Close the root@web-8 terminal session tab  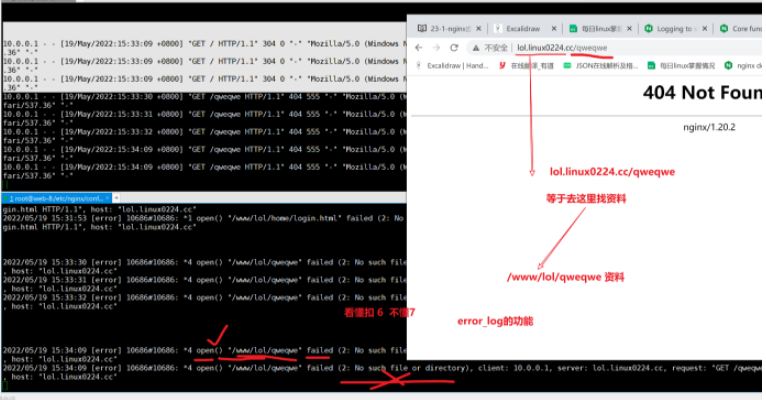click(x=109, y=198)
